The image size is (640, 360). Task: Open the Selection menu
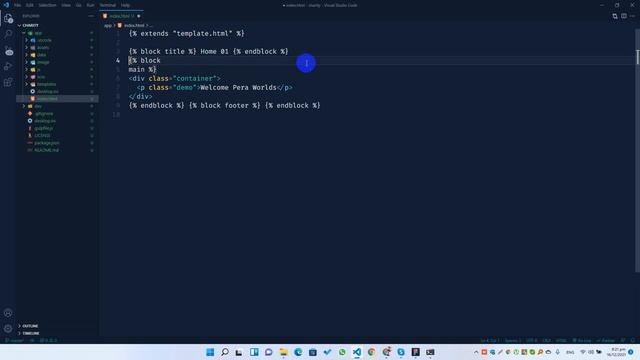pos(47,5)
